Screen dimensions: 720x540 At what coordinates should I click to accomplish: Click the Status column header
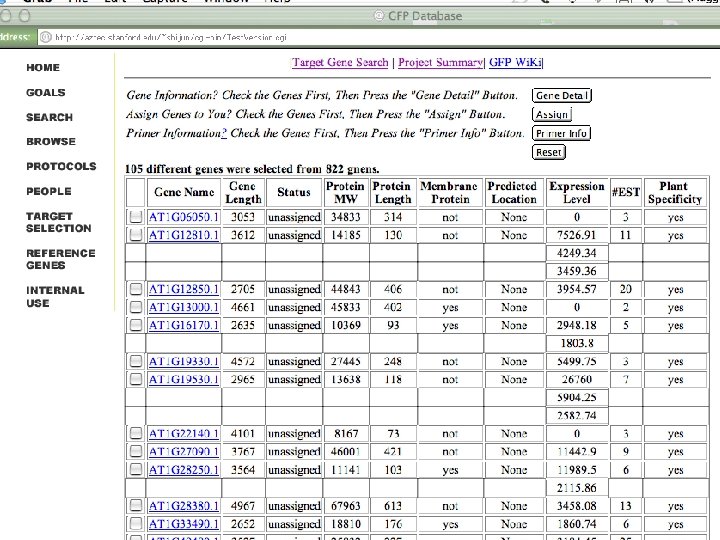294,192
